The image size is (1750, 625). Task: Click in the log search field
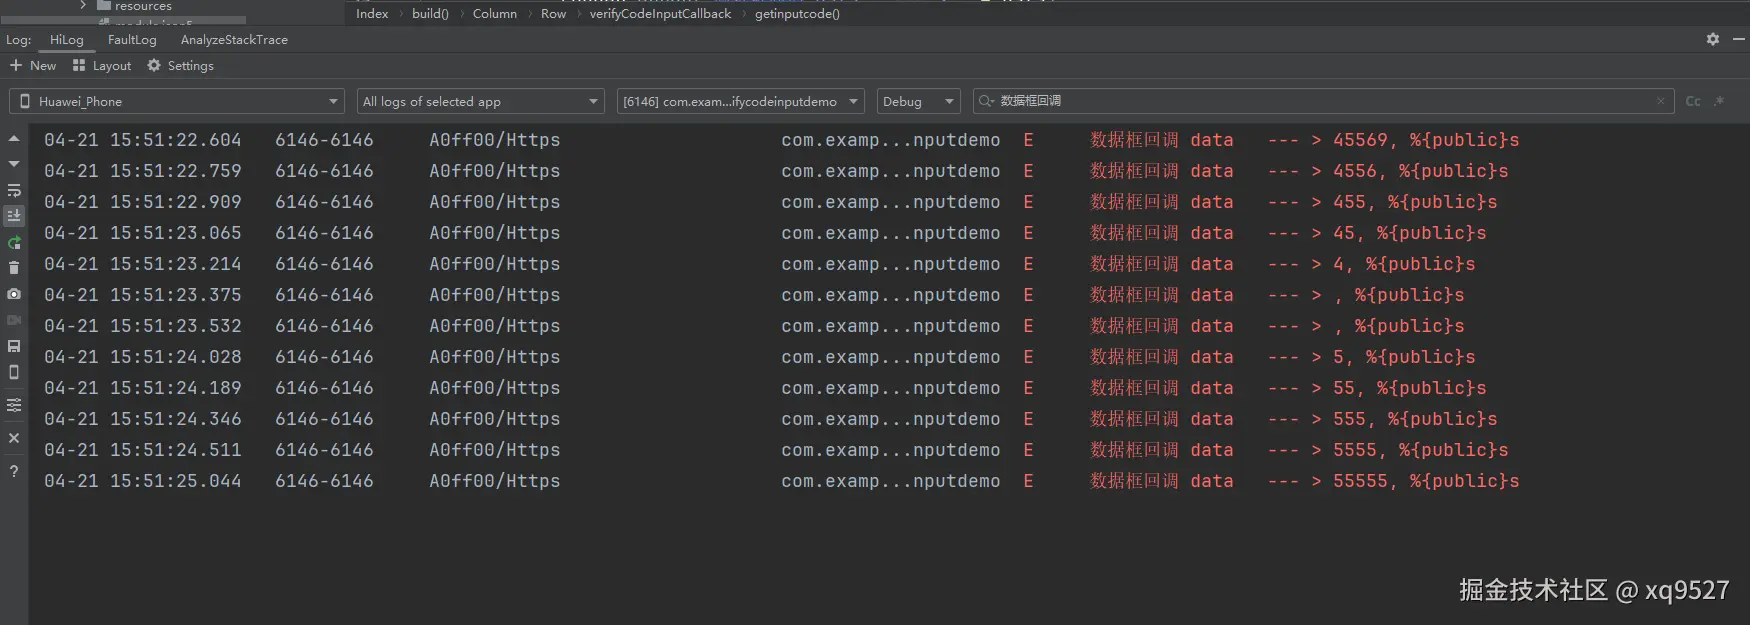coord(1323,101)
